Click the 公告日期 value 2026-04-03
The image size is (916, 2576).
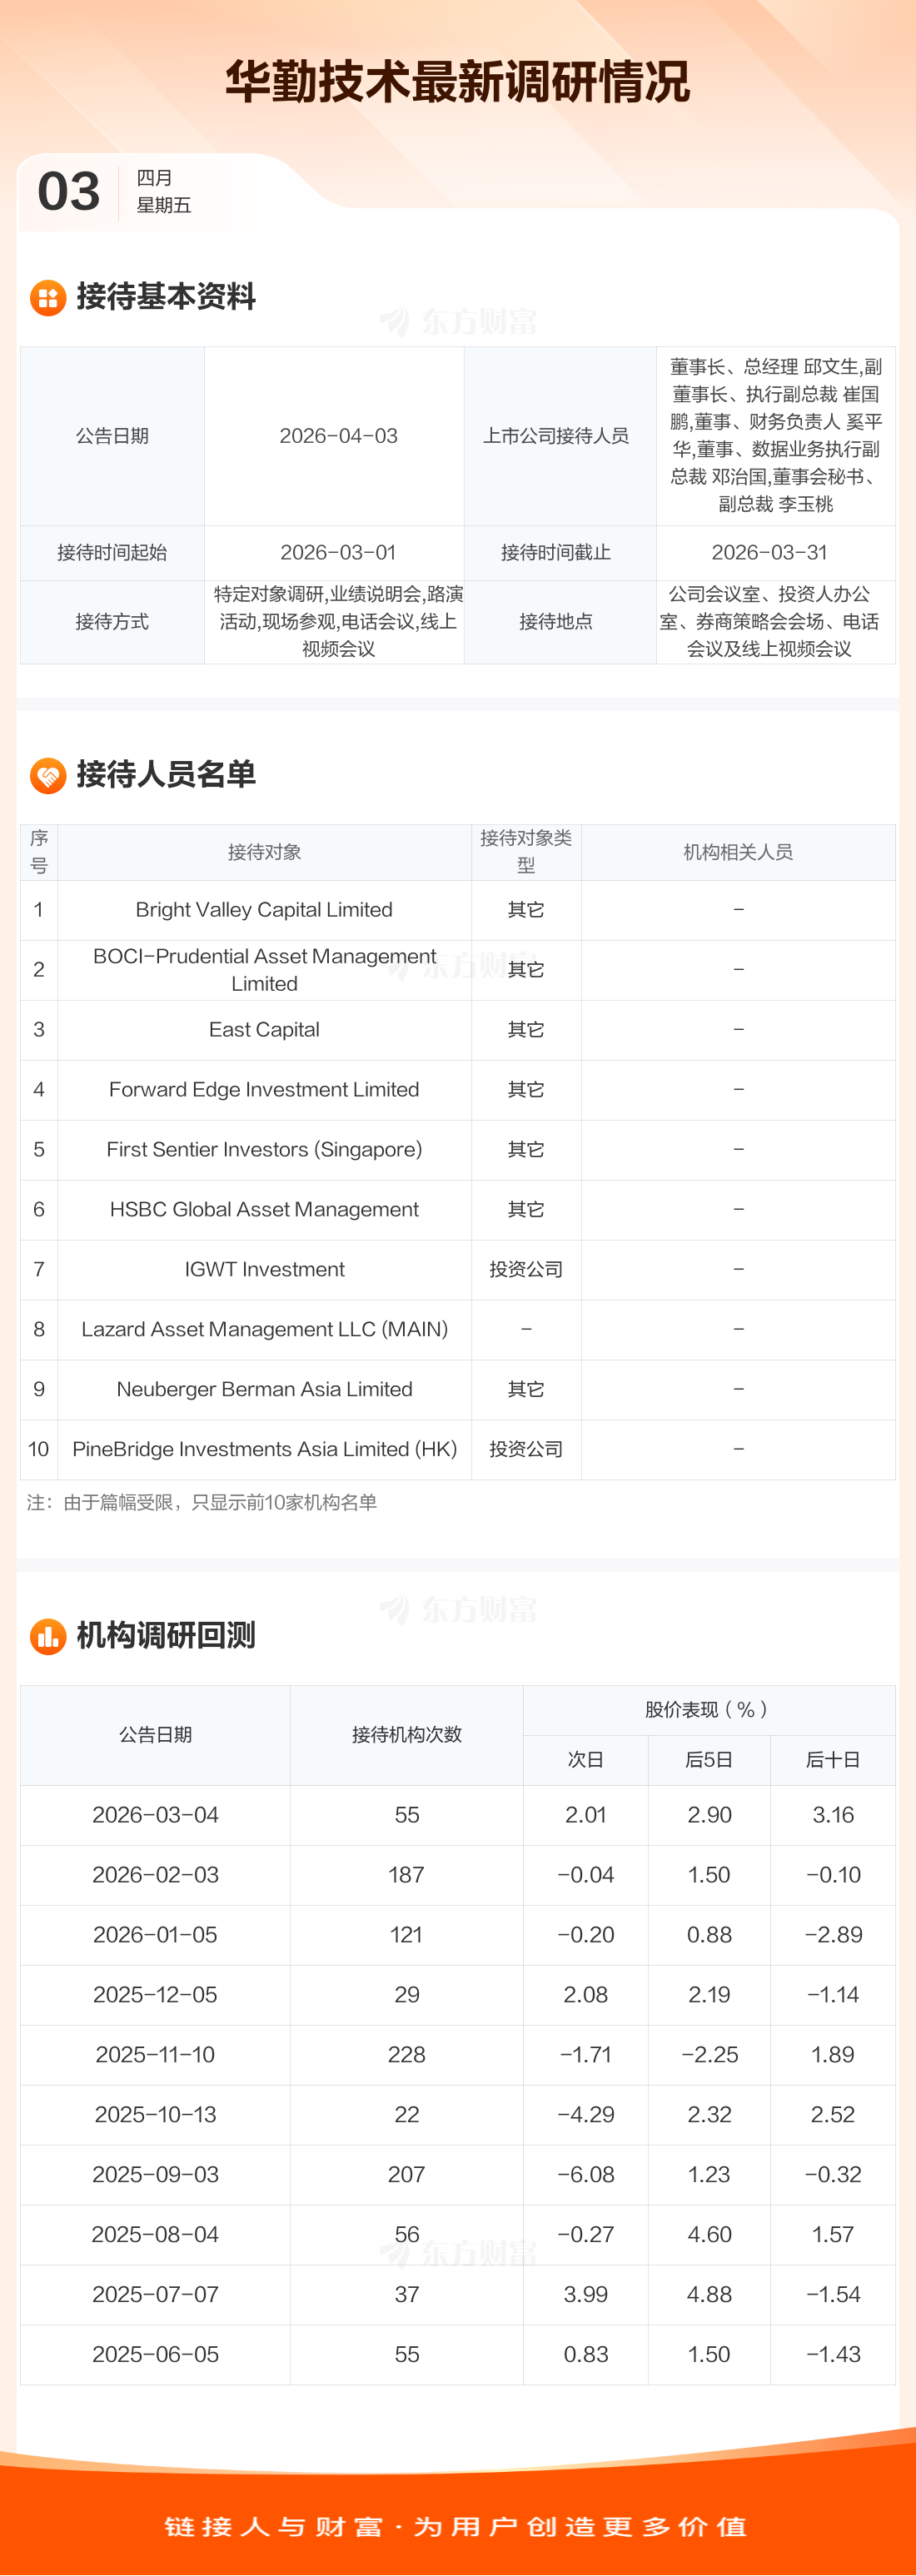pyautogui.click(x=338, y=436)
